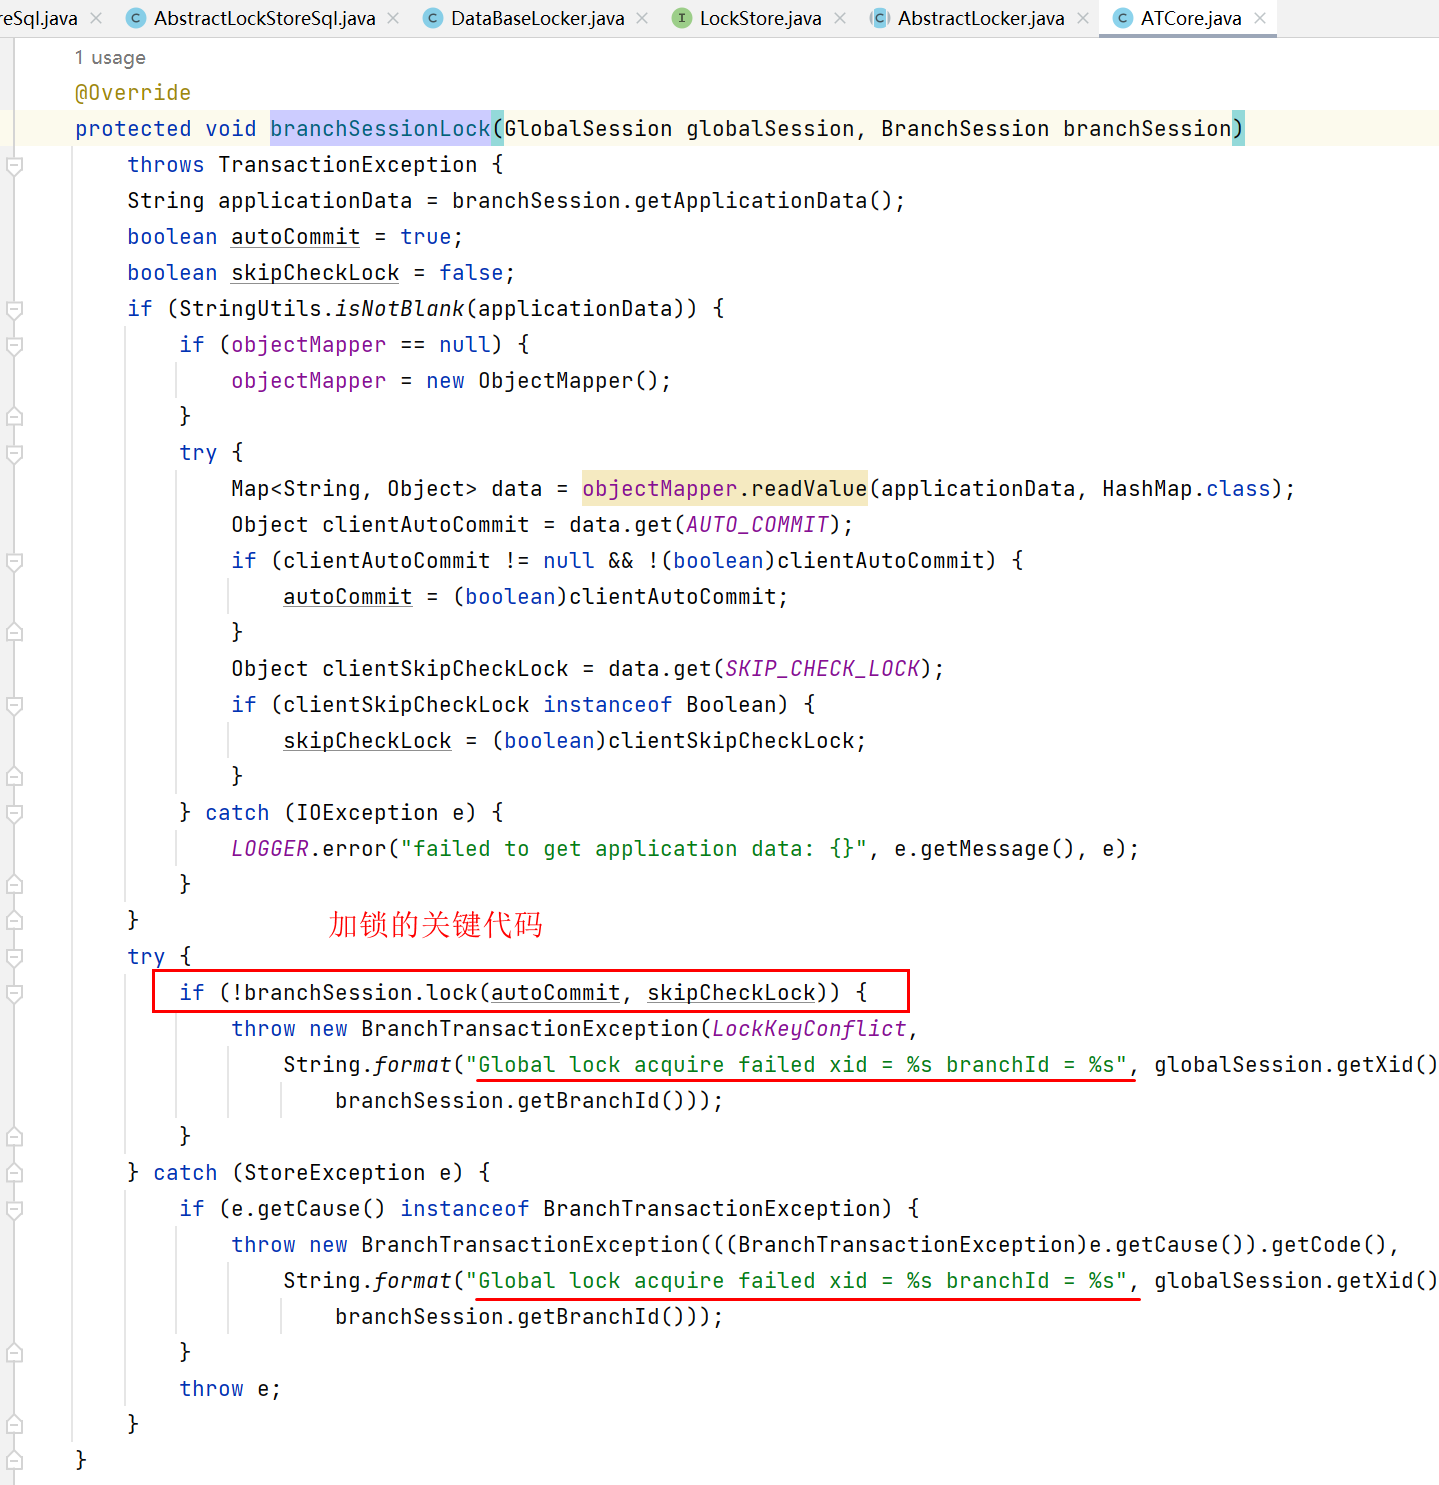
Task: Click the isNotBlank method call
Action: pyautogui.click(x=400, y=309)
